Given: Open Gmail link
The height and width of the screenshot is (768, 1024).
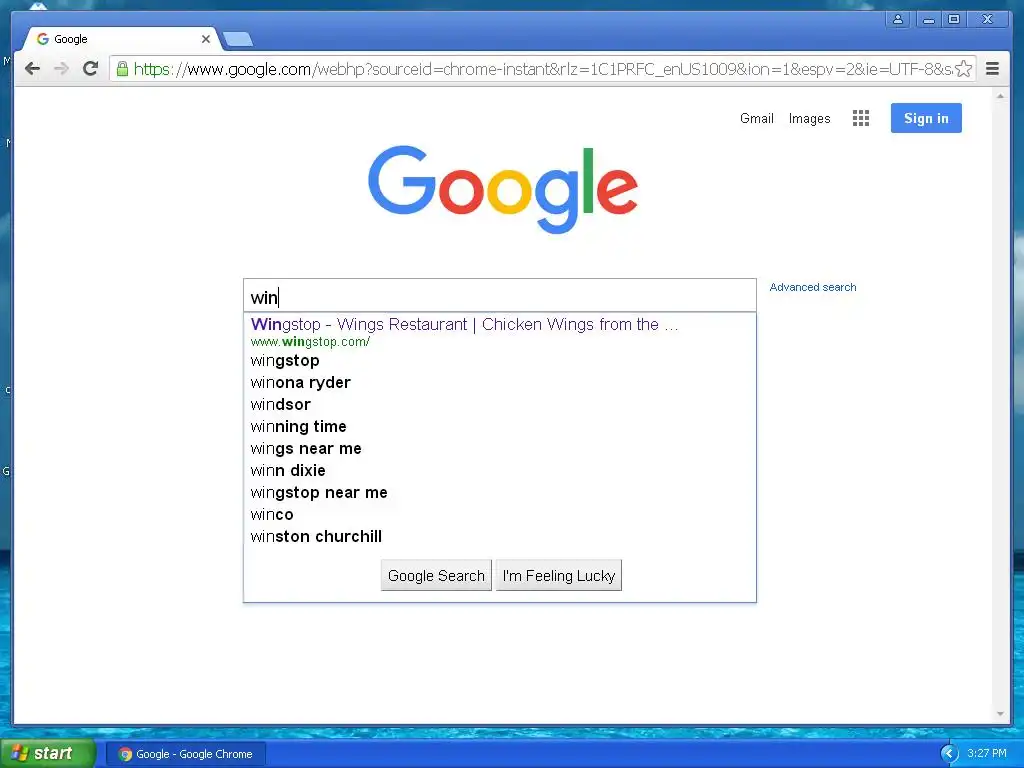Looking at the screenshot, I should point(757,118).
